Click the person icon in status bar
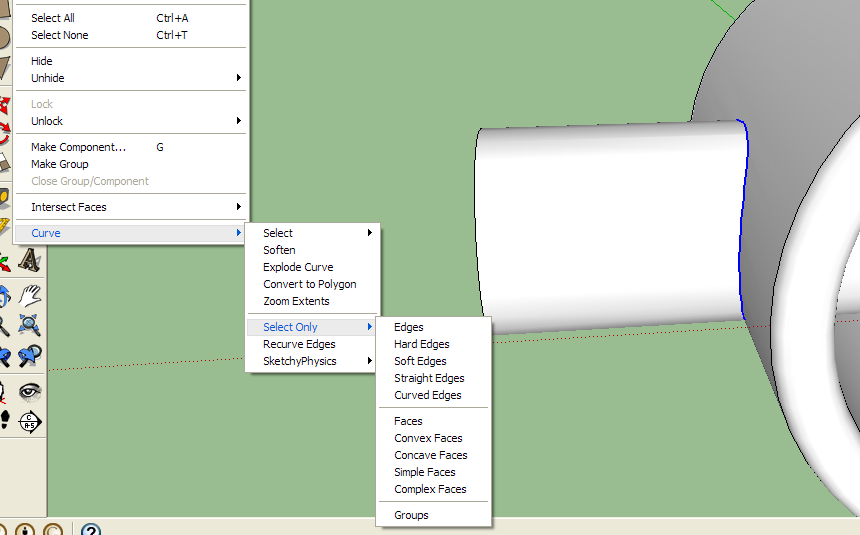Viewport: 860px width, 535px height. coord(26,529)
